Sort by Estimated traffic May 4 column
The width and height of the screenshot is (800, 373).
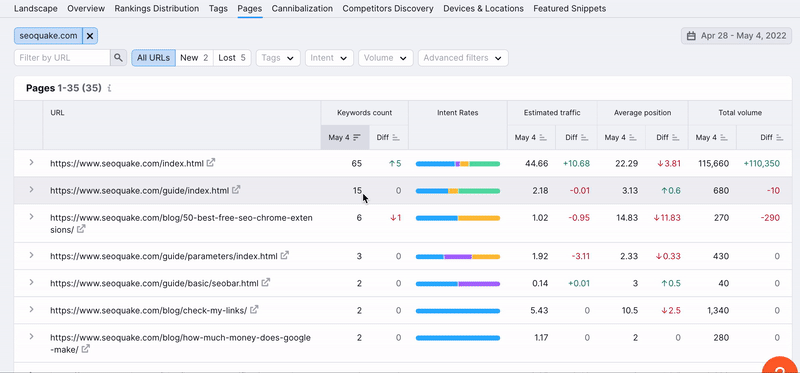point(530,138)
